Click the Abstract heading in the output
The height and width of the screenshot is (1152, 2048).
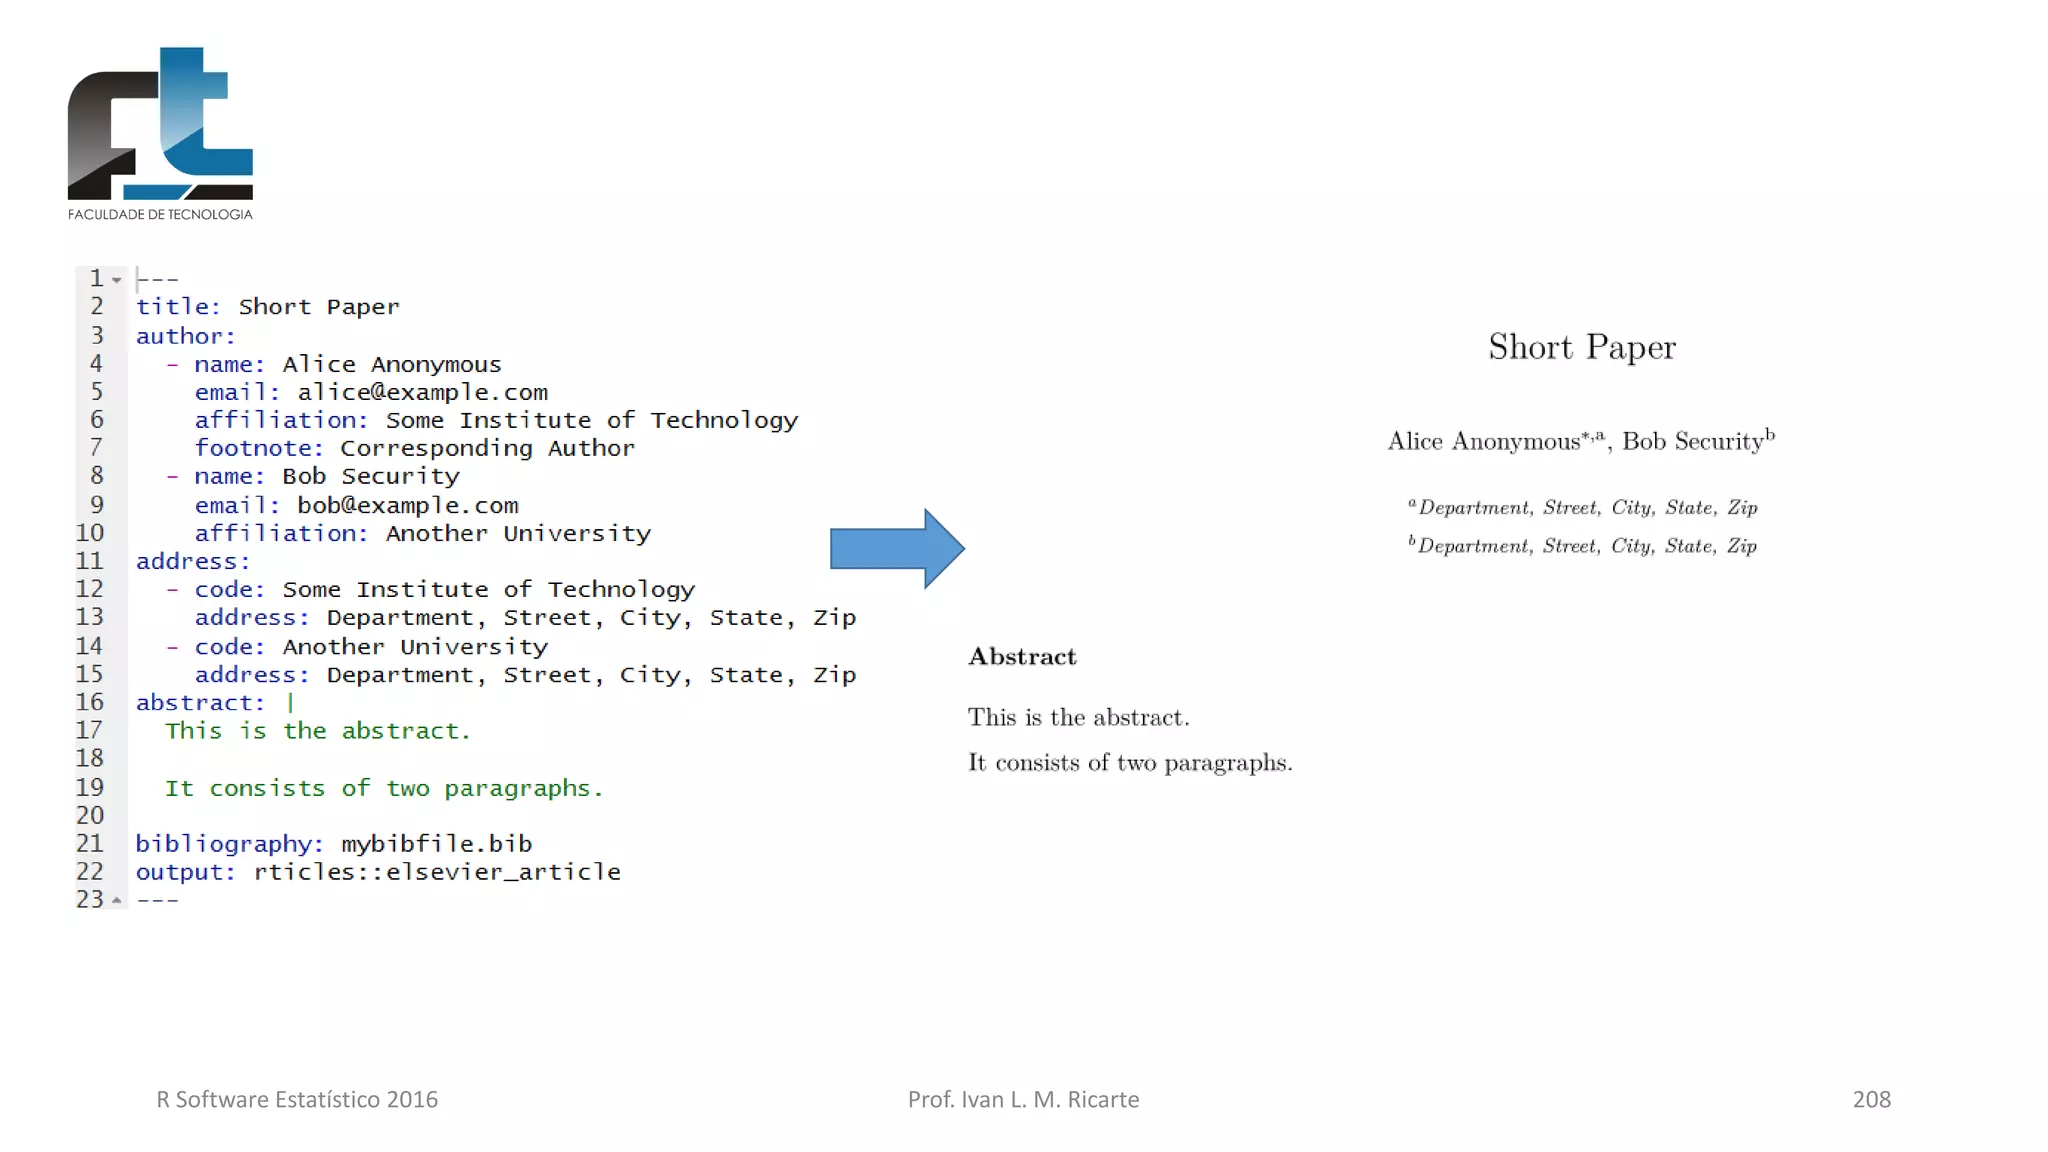tap(1022, 657)
